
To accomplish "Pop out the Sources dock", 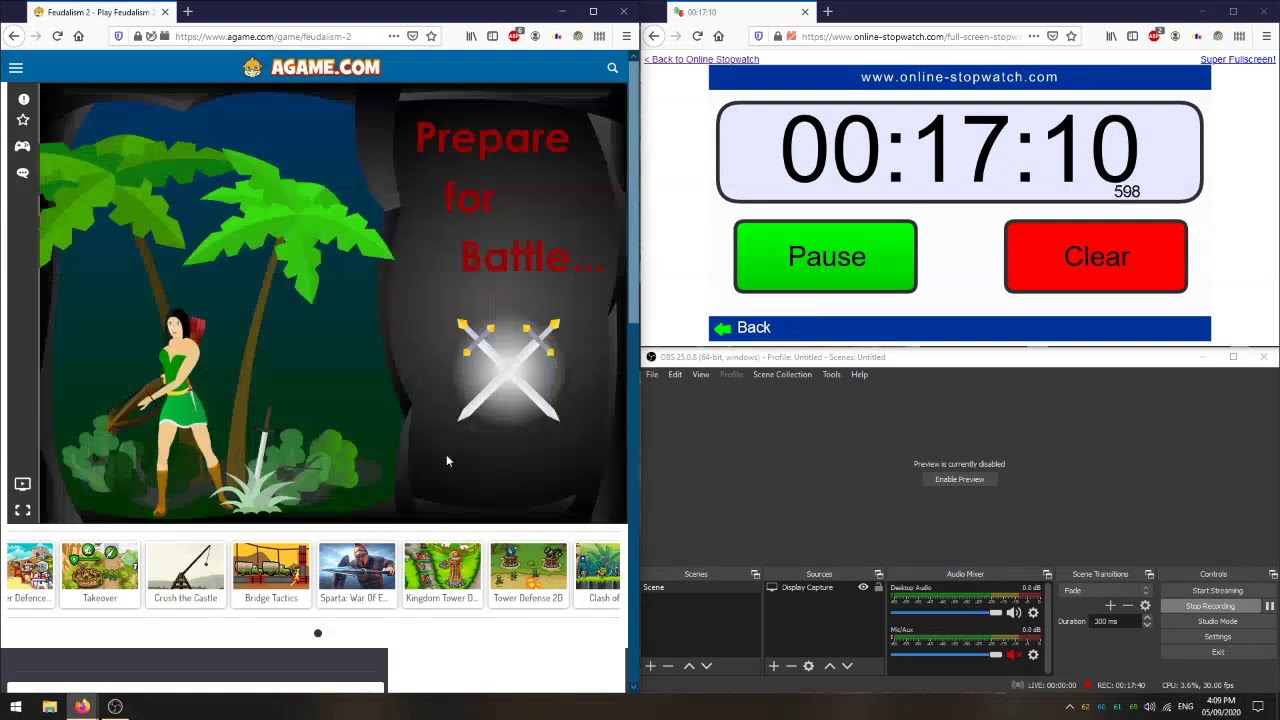I will click(x=878, y=574).
